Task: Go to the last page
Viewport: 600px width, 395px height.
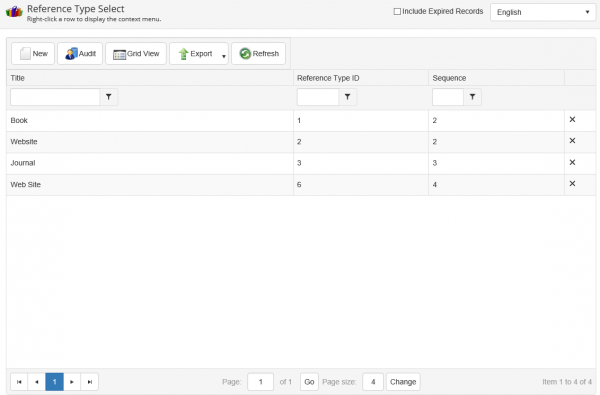Action: pyautogui.click(x=90, y=382)
